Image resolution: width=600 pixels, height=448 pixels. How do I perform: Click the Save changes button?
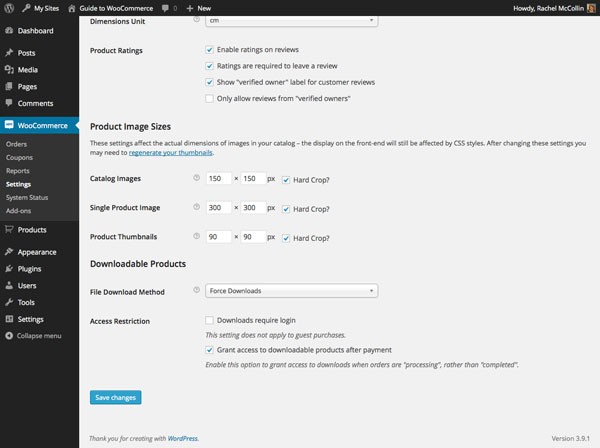[x=116, y=397]
